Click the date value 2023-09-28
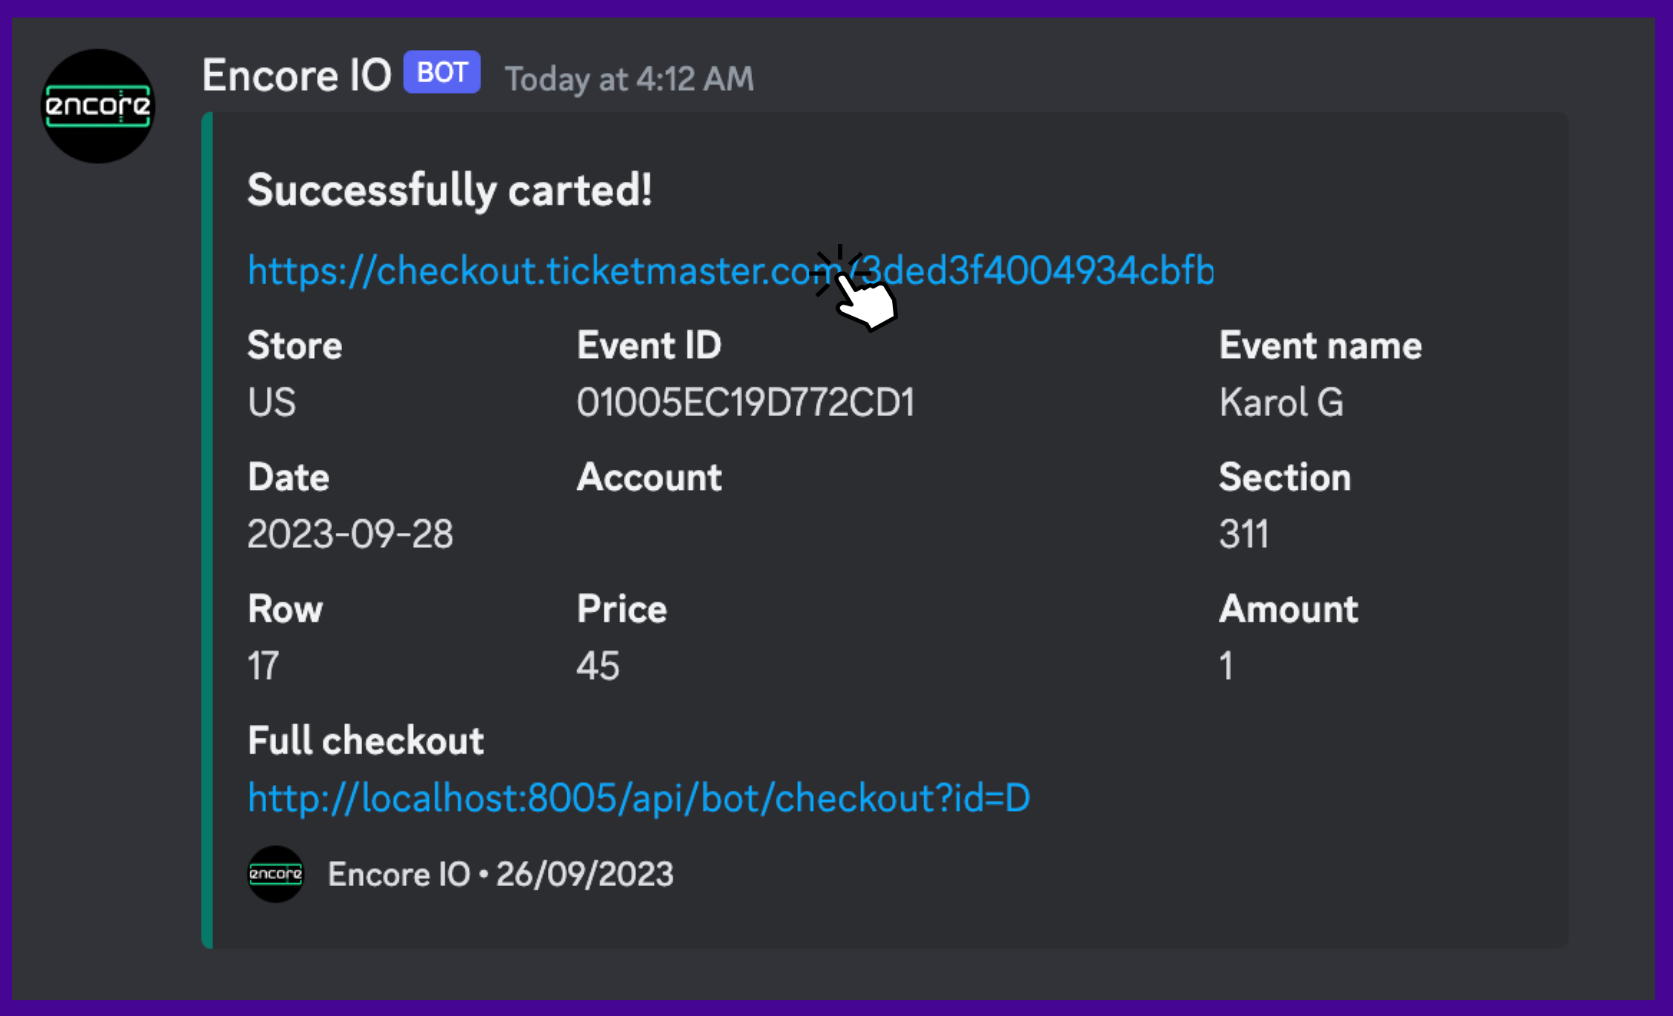The image size is (1673, 1016). [x=350, y=534]
